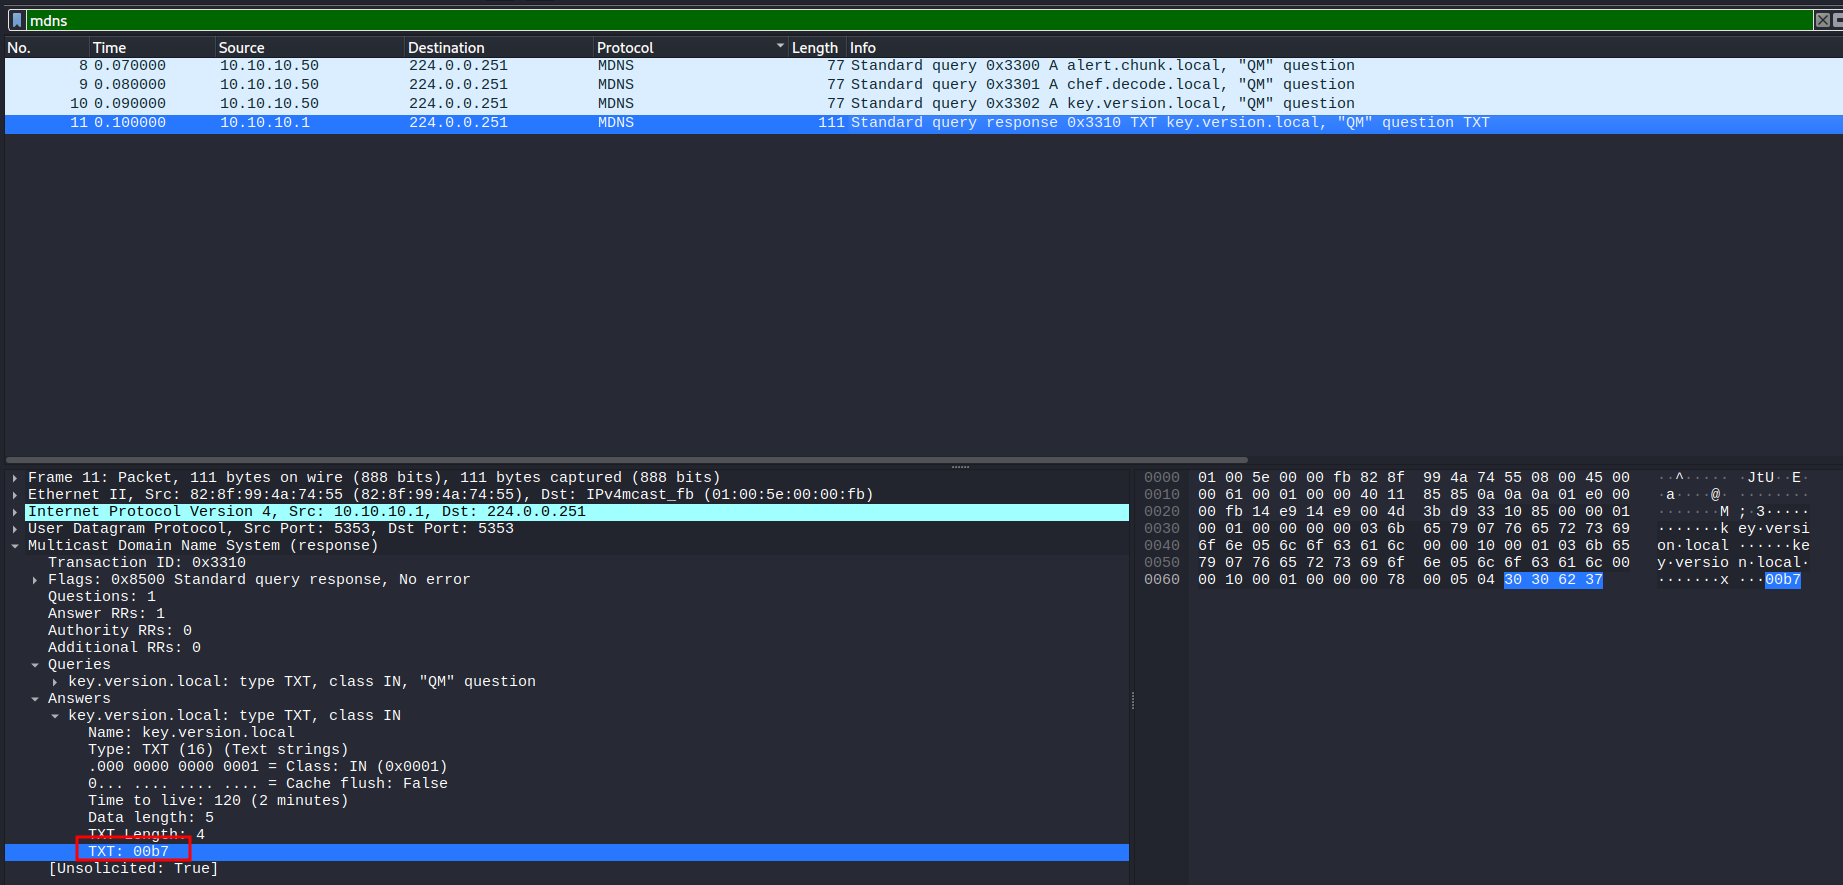The height and width of the screenshot is (885, 1843).
Task: Click the display filter bookmark icon
Action: coord(17,20)
